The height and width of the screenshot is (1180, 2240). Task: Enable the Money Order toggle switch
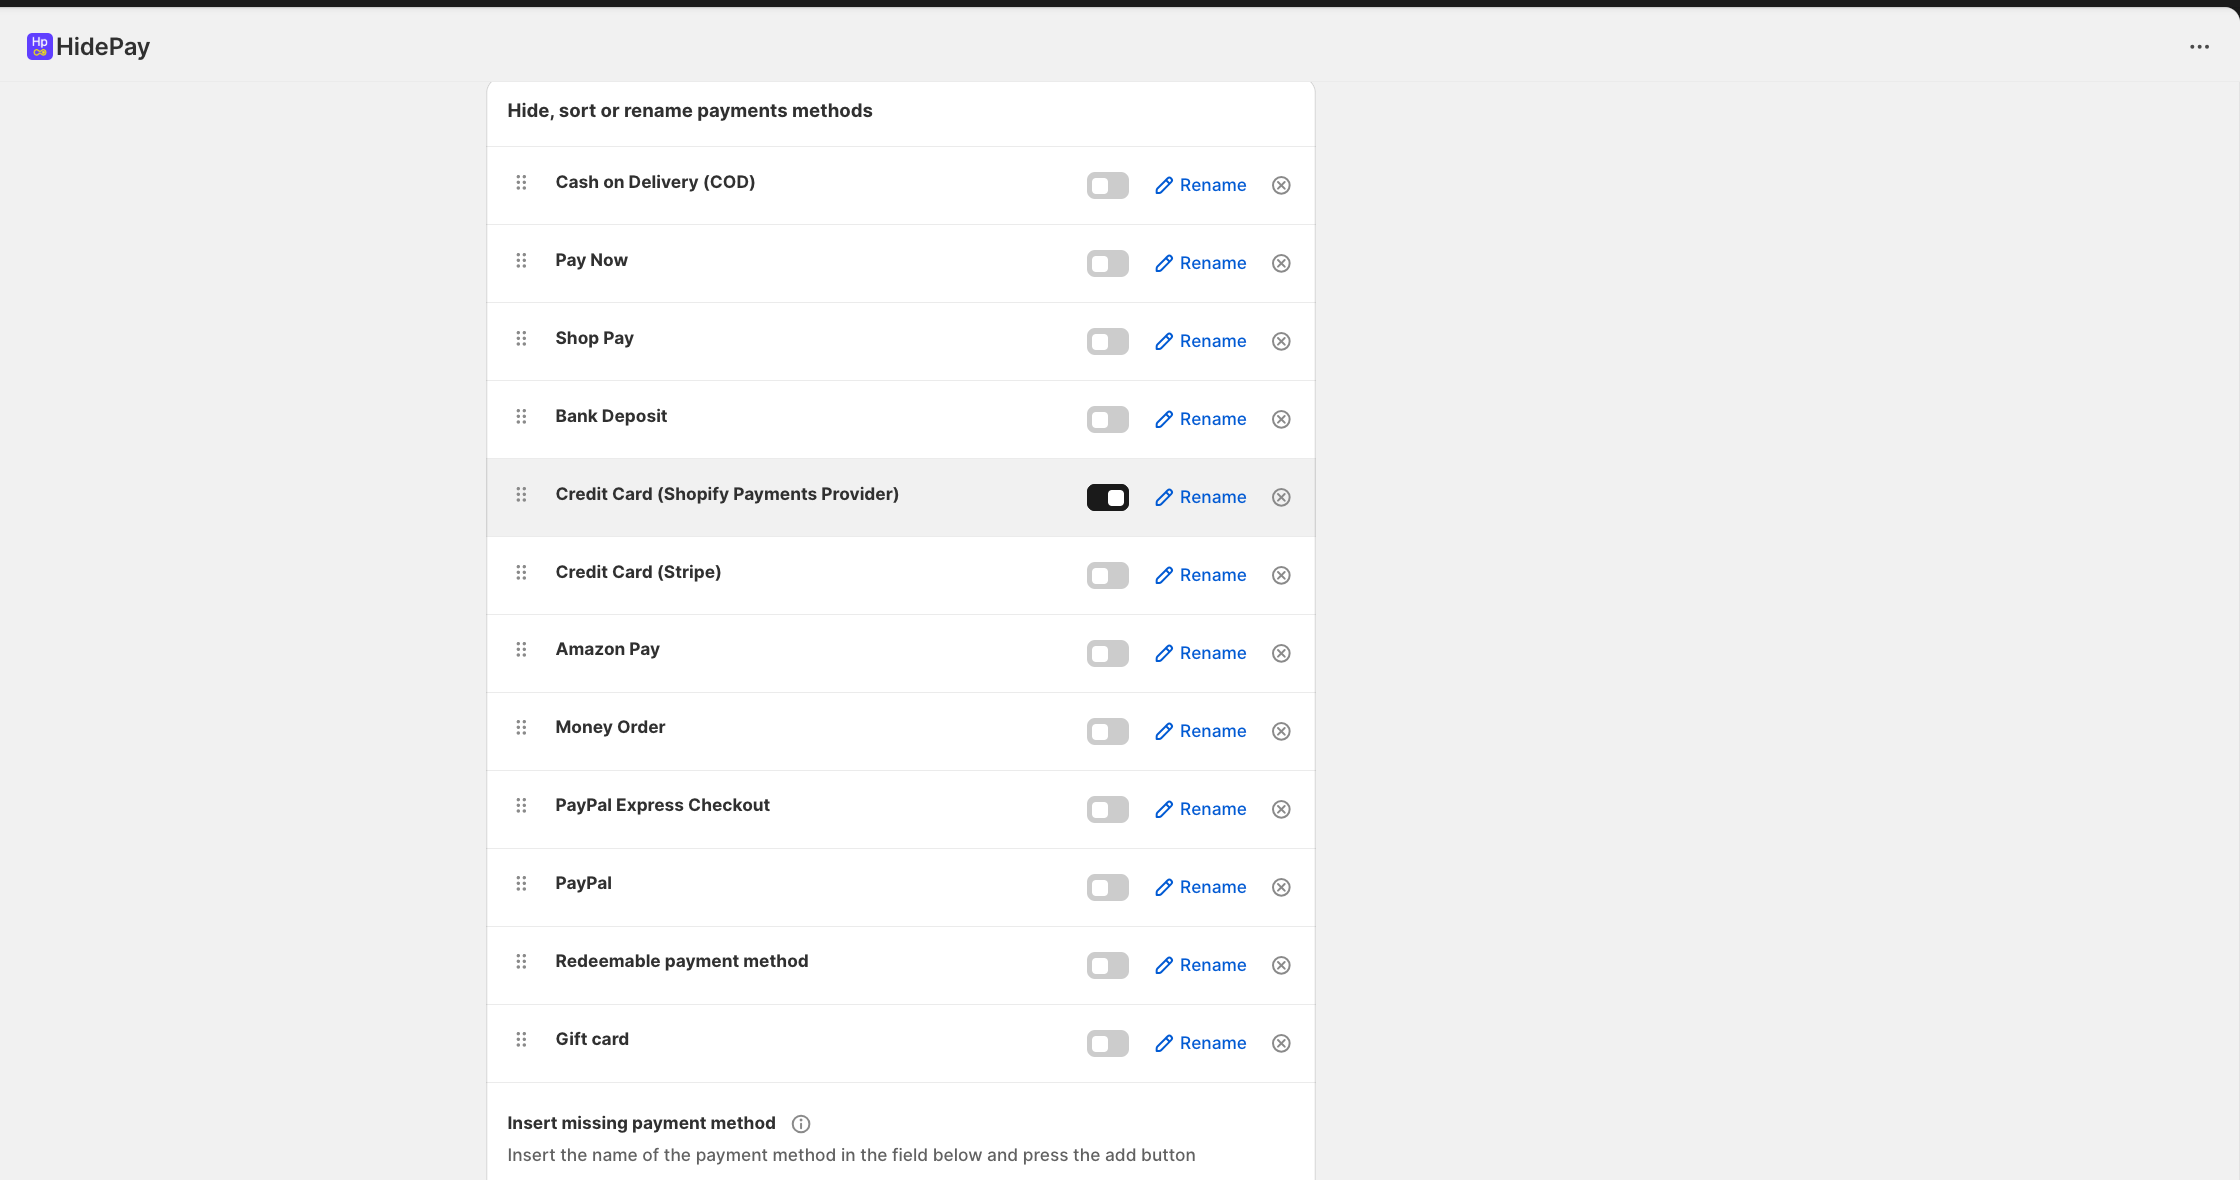(1107, 732)
